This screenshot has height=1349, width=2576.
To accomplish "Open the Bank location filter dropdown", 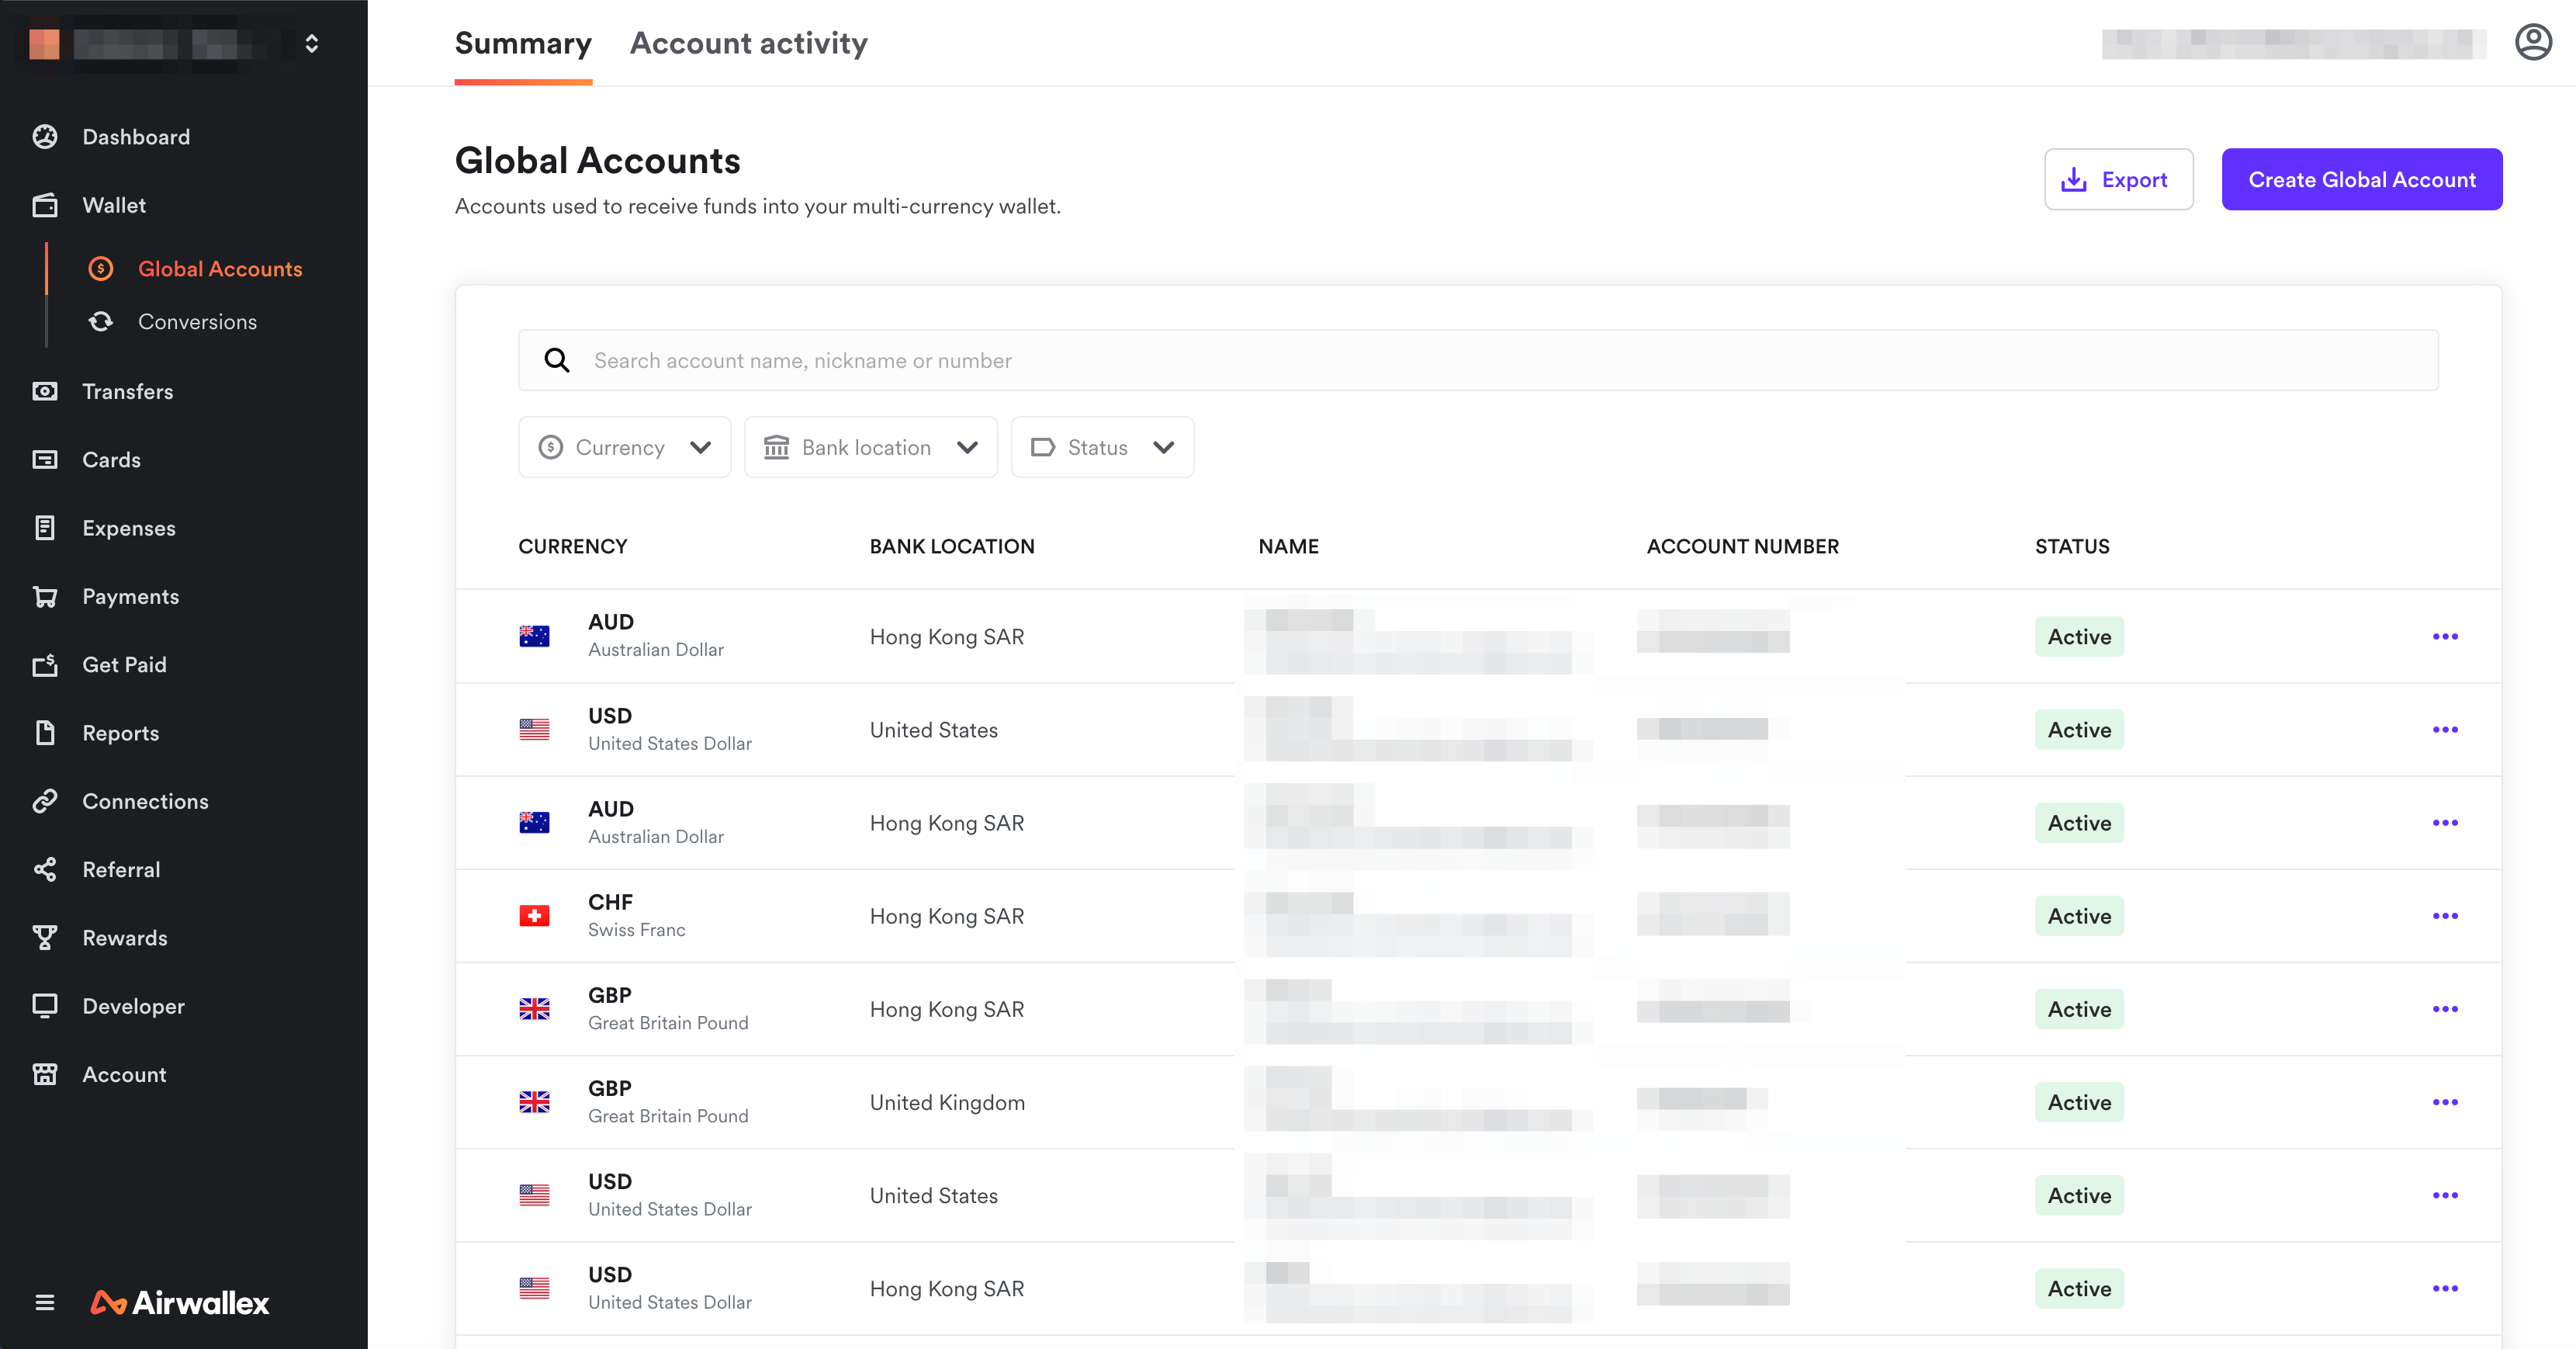I will pos(870,447).
